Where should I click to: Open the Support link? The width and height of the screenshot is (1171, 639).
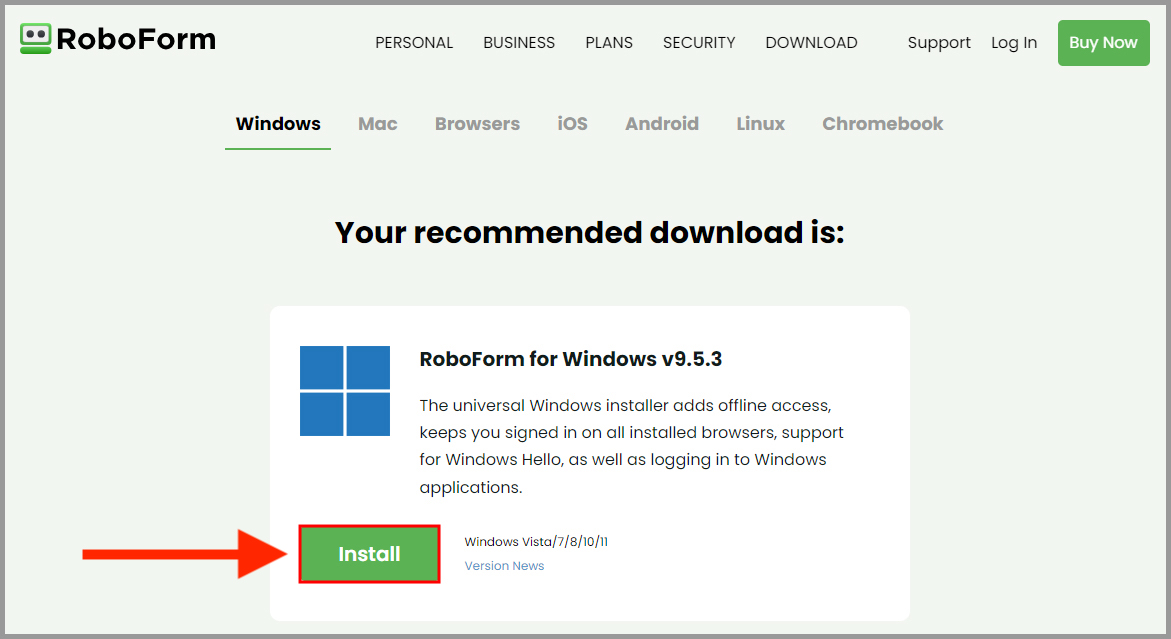pyautogui.click(x=939, y=43)
